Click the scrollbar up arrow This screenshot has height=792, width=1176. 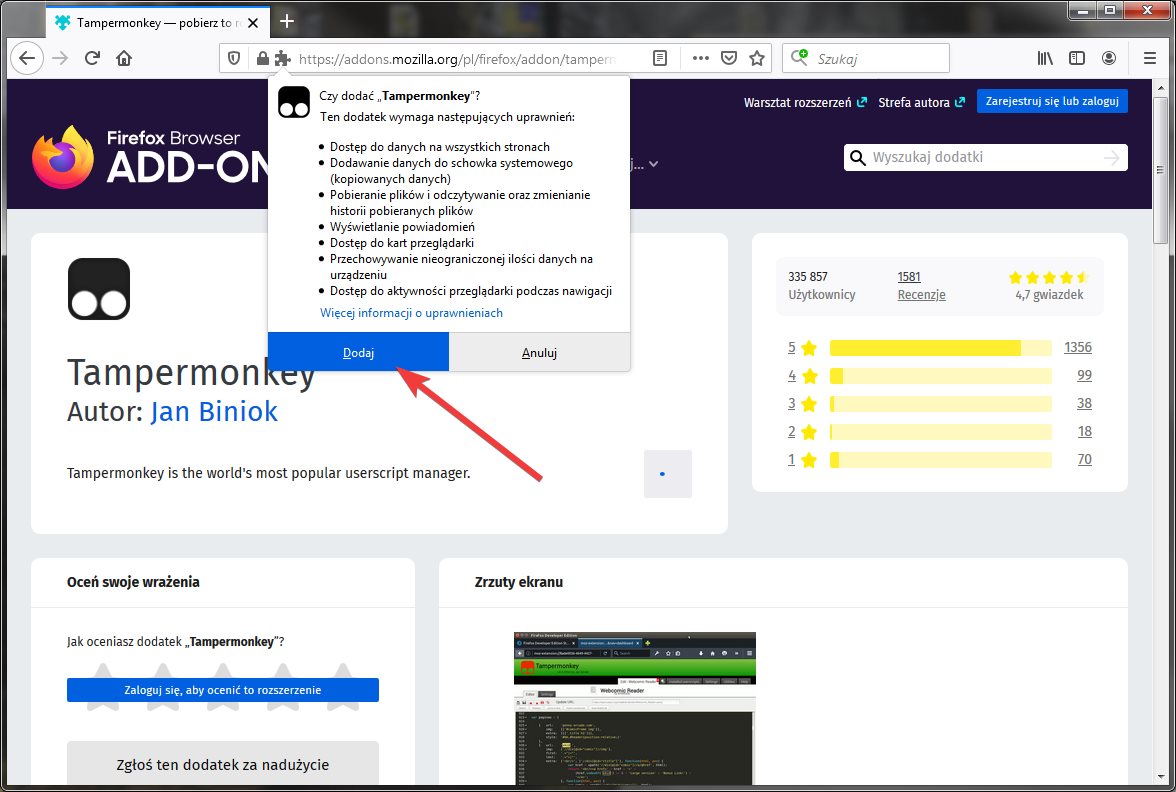(1161, 88)
